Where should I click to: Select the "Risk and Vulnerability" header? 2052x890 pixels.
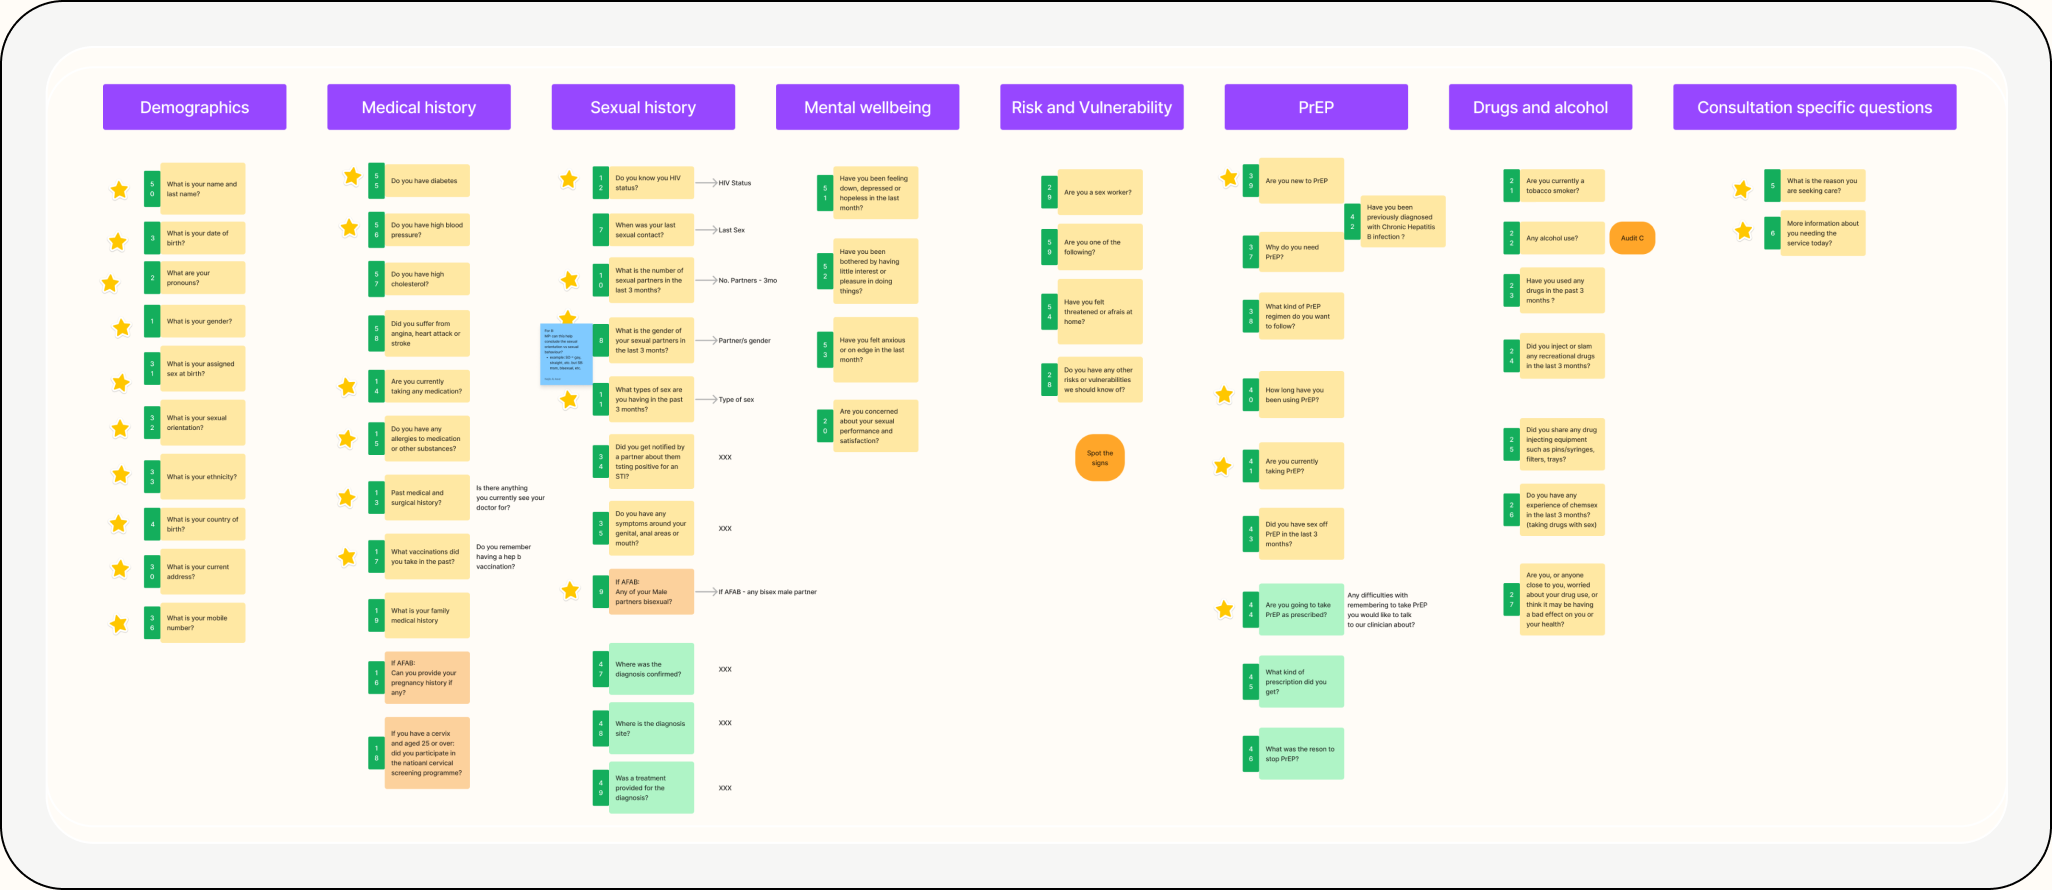click(x=1092, y=107)
